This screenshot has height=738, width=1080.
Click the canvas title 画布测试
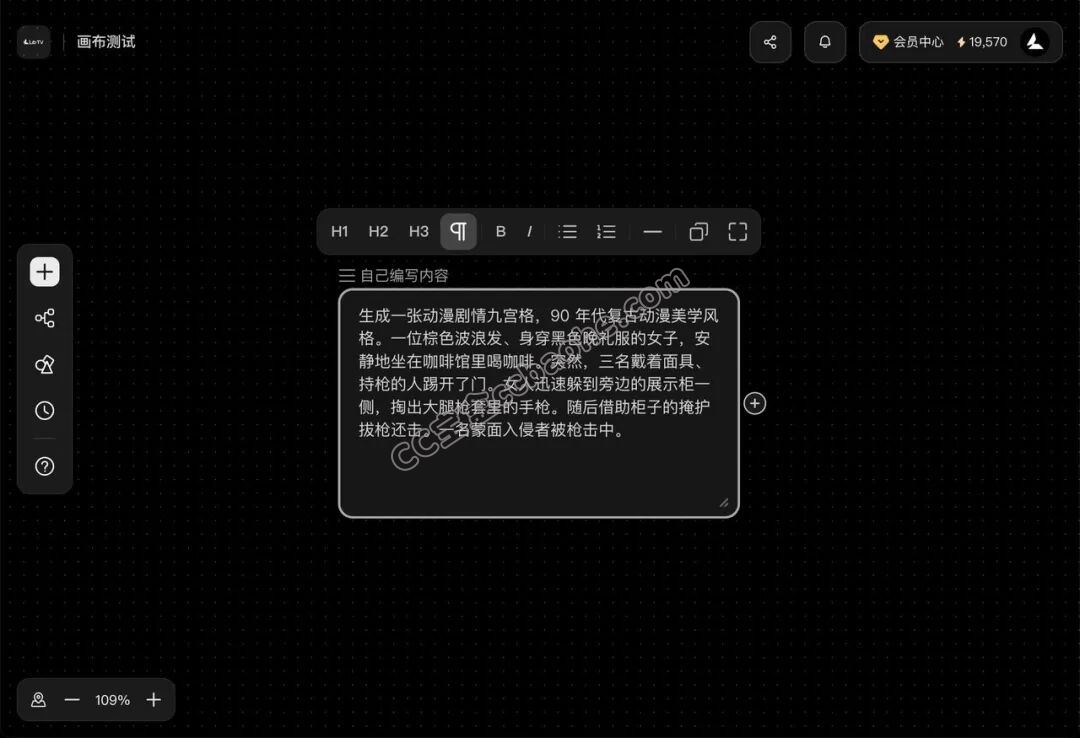(x=106, y=42)
